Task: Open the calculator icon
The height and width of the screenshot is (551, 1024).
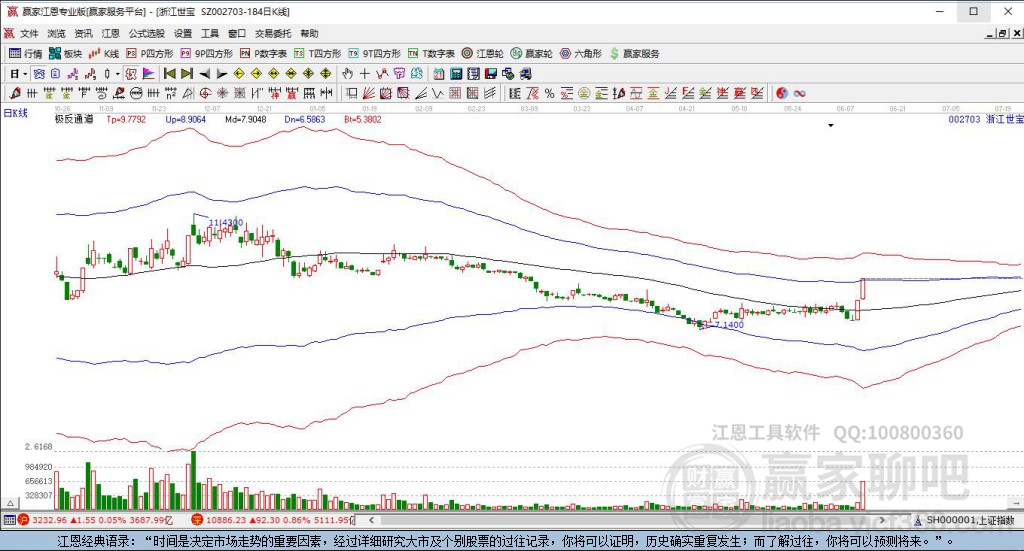Action: [456, 74]
